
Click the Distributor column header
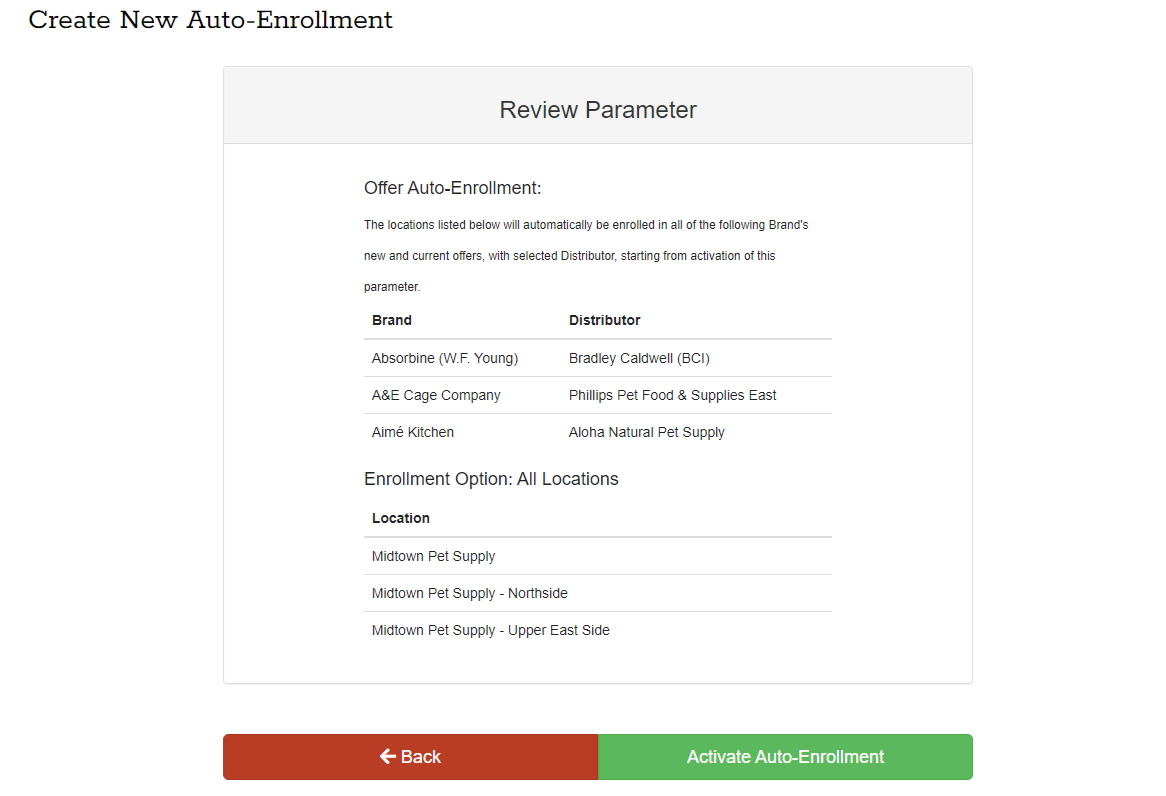(604, 320)
